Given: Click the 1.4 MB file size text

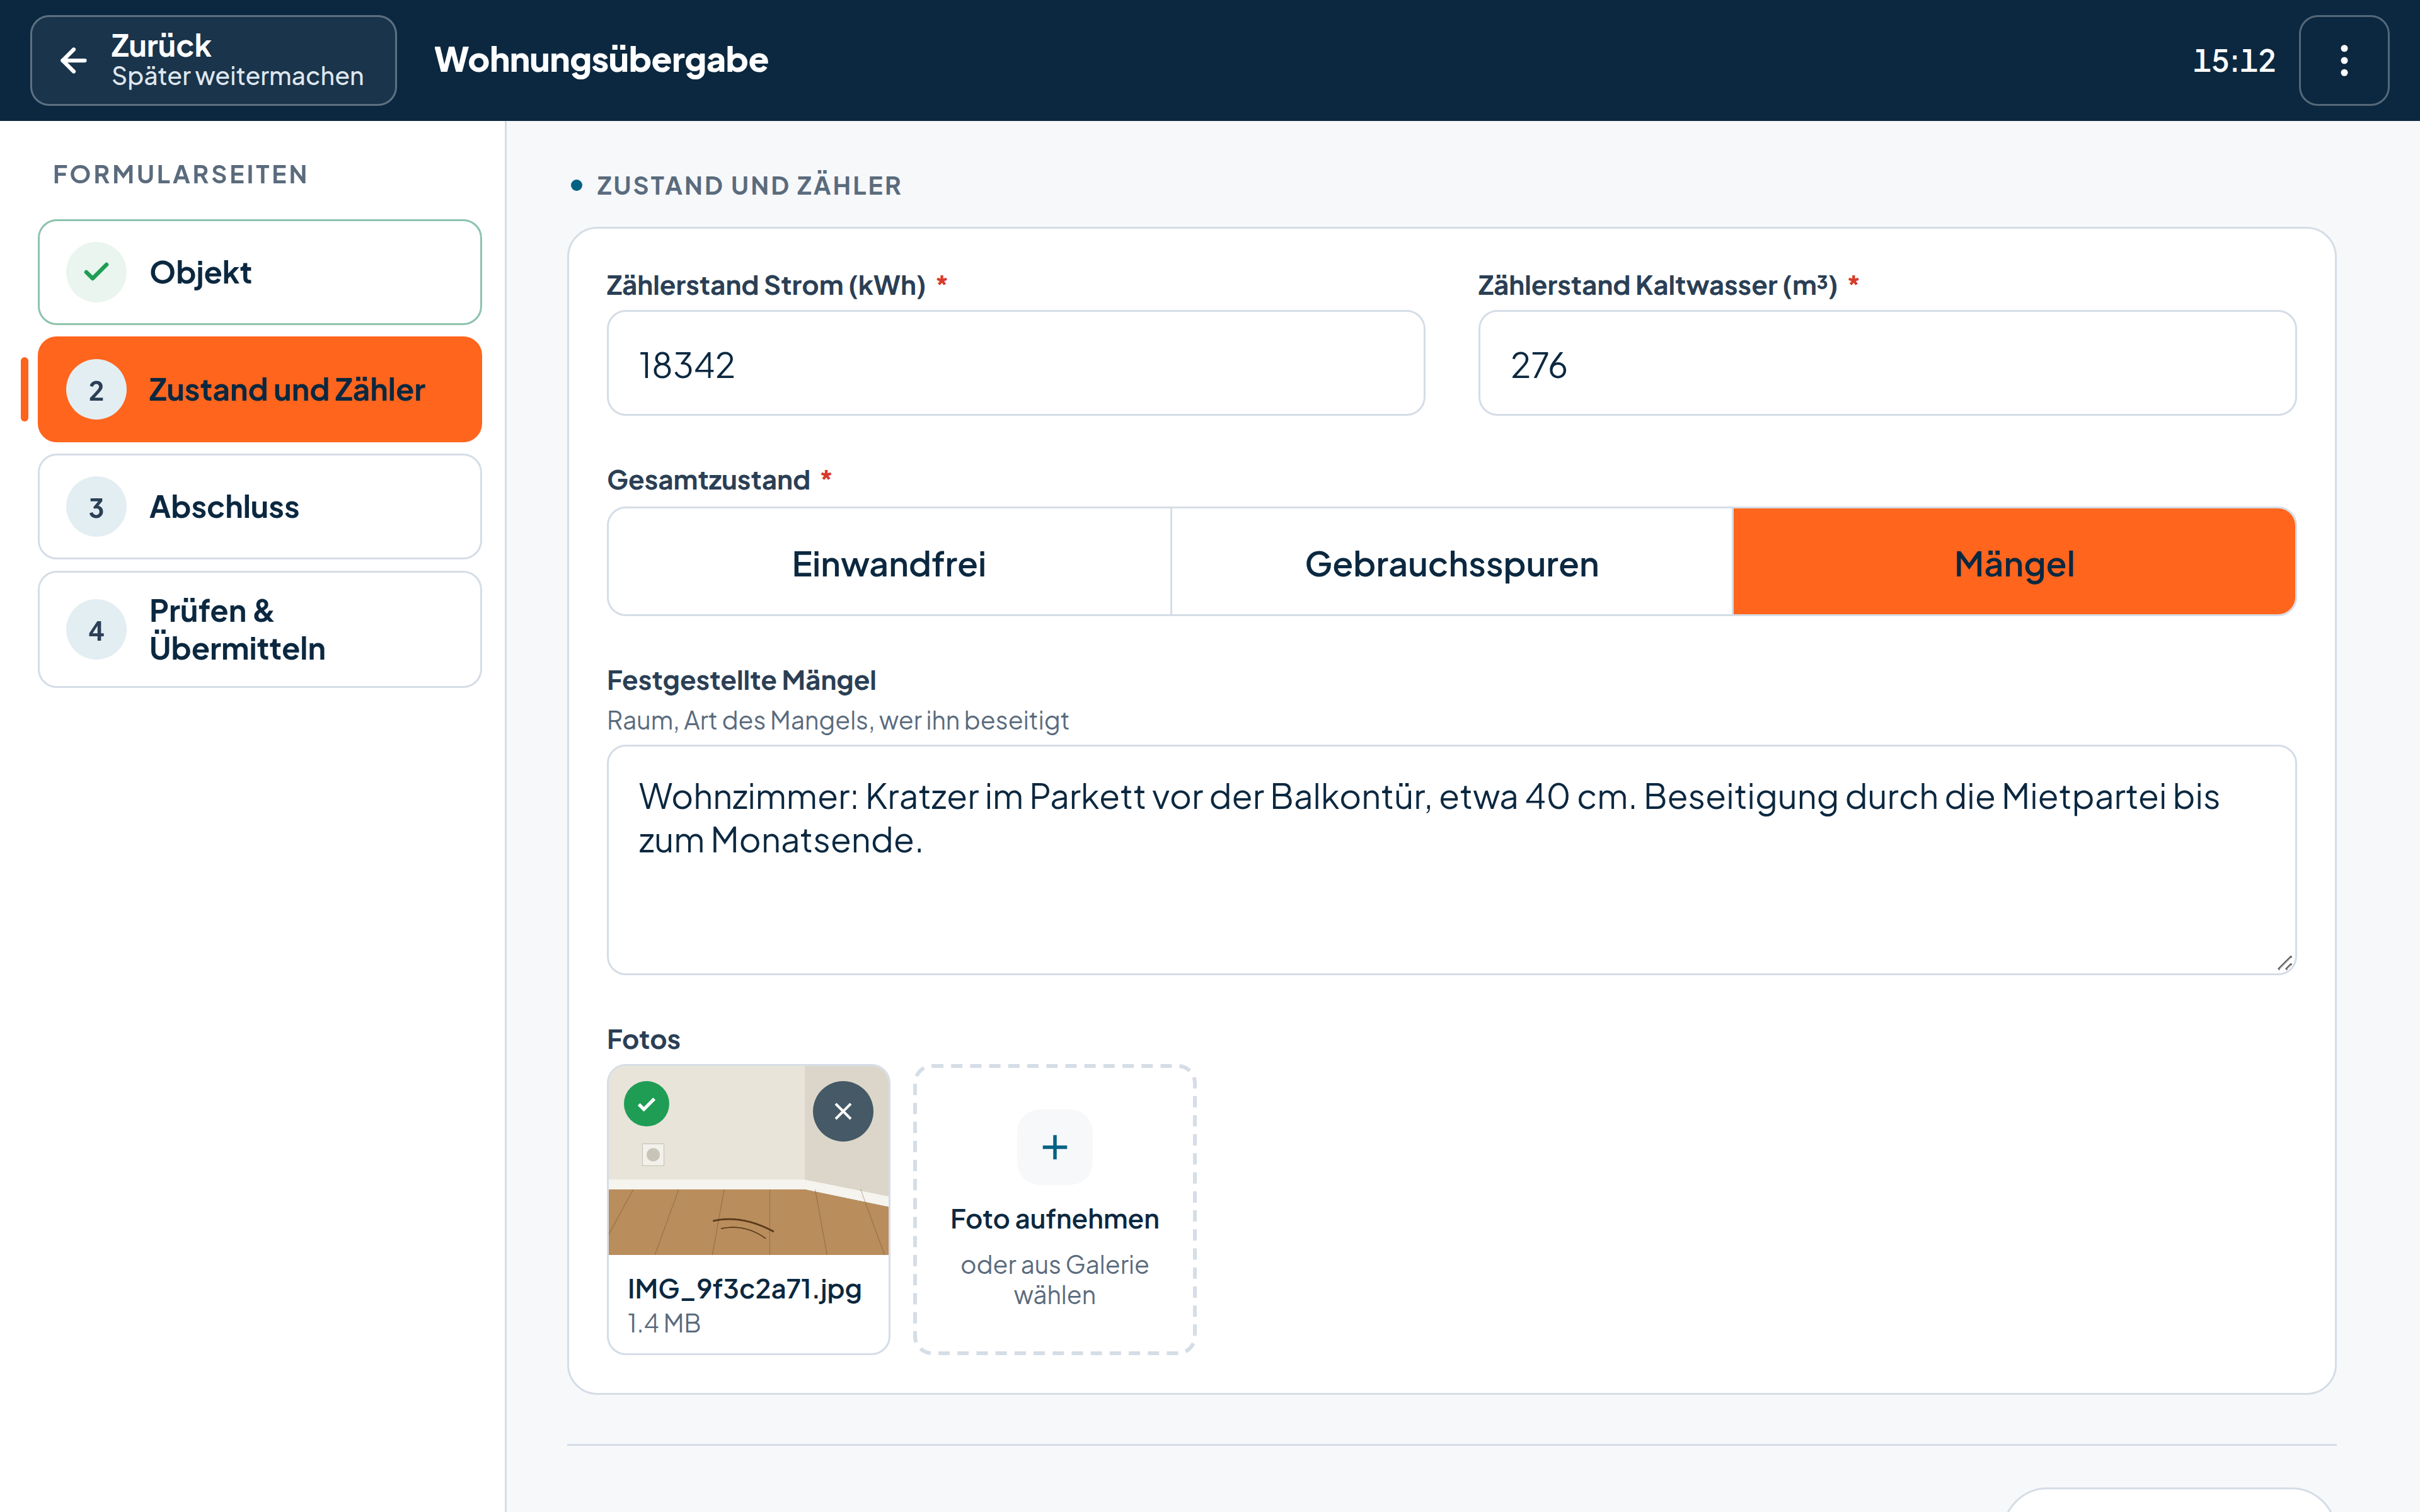Looking at the screenshot, I should [x=664, y=1323].
